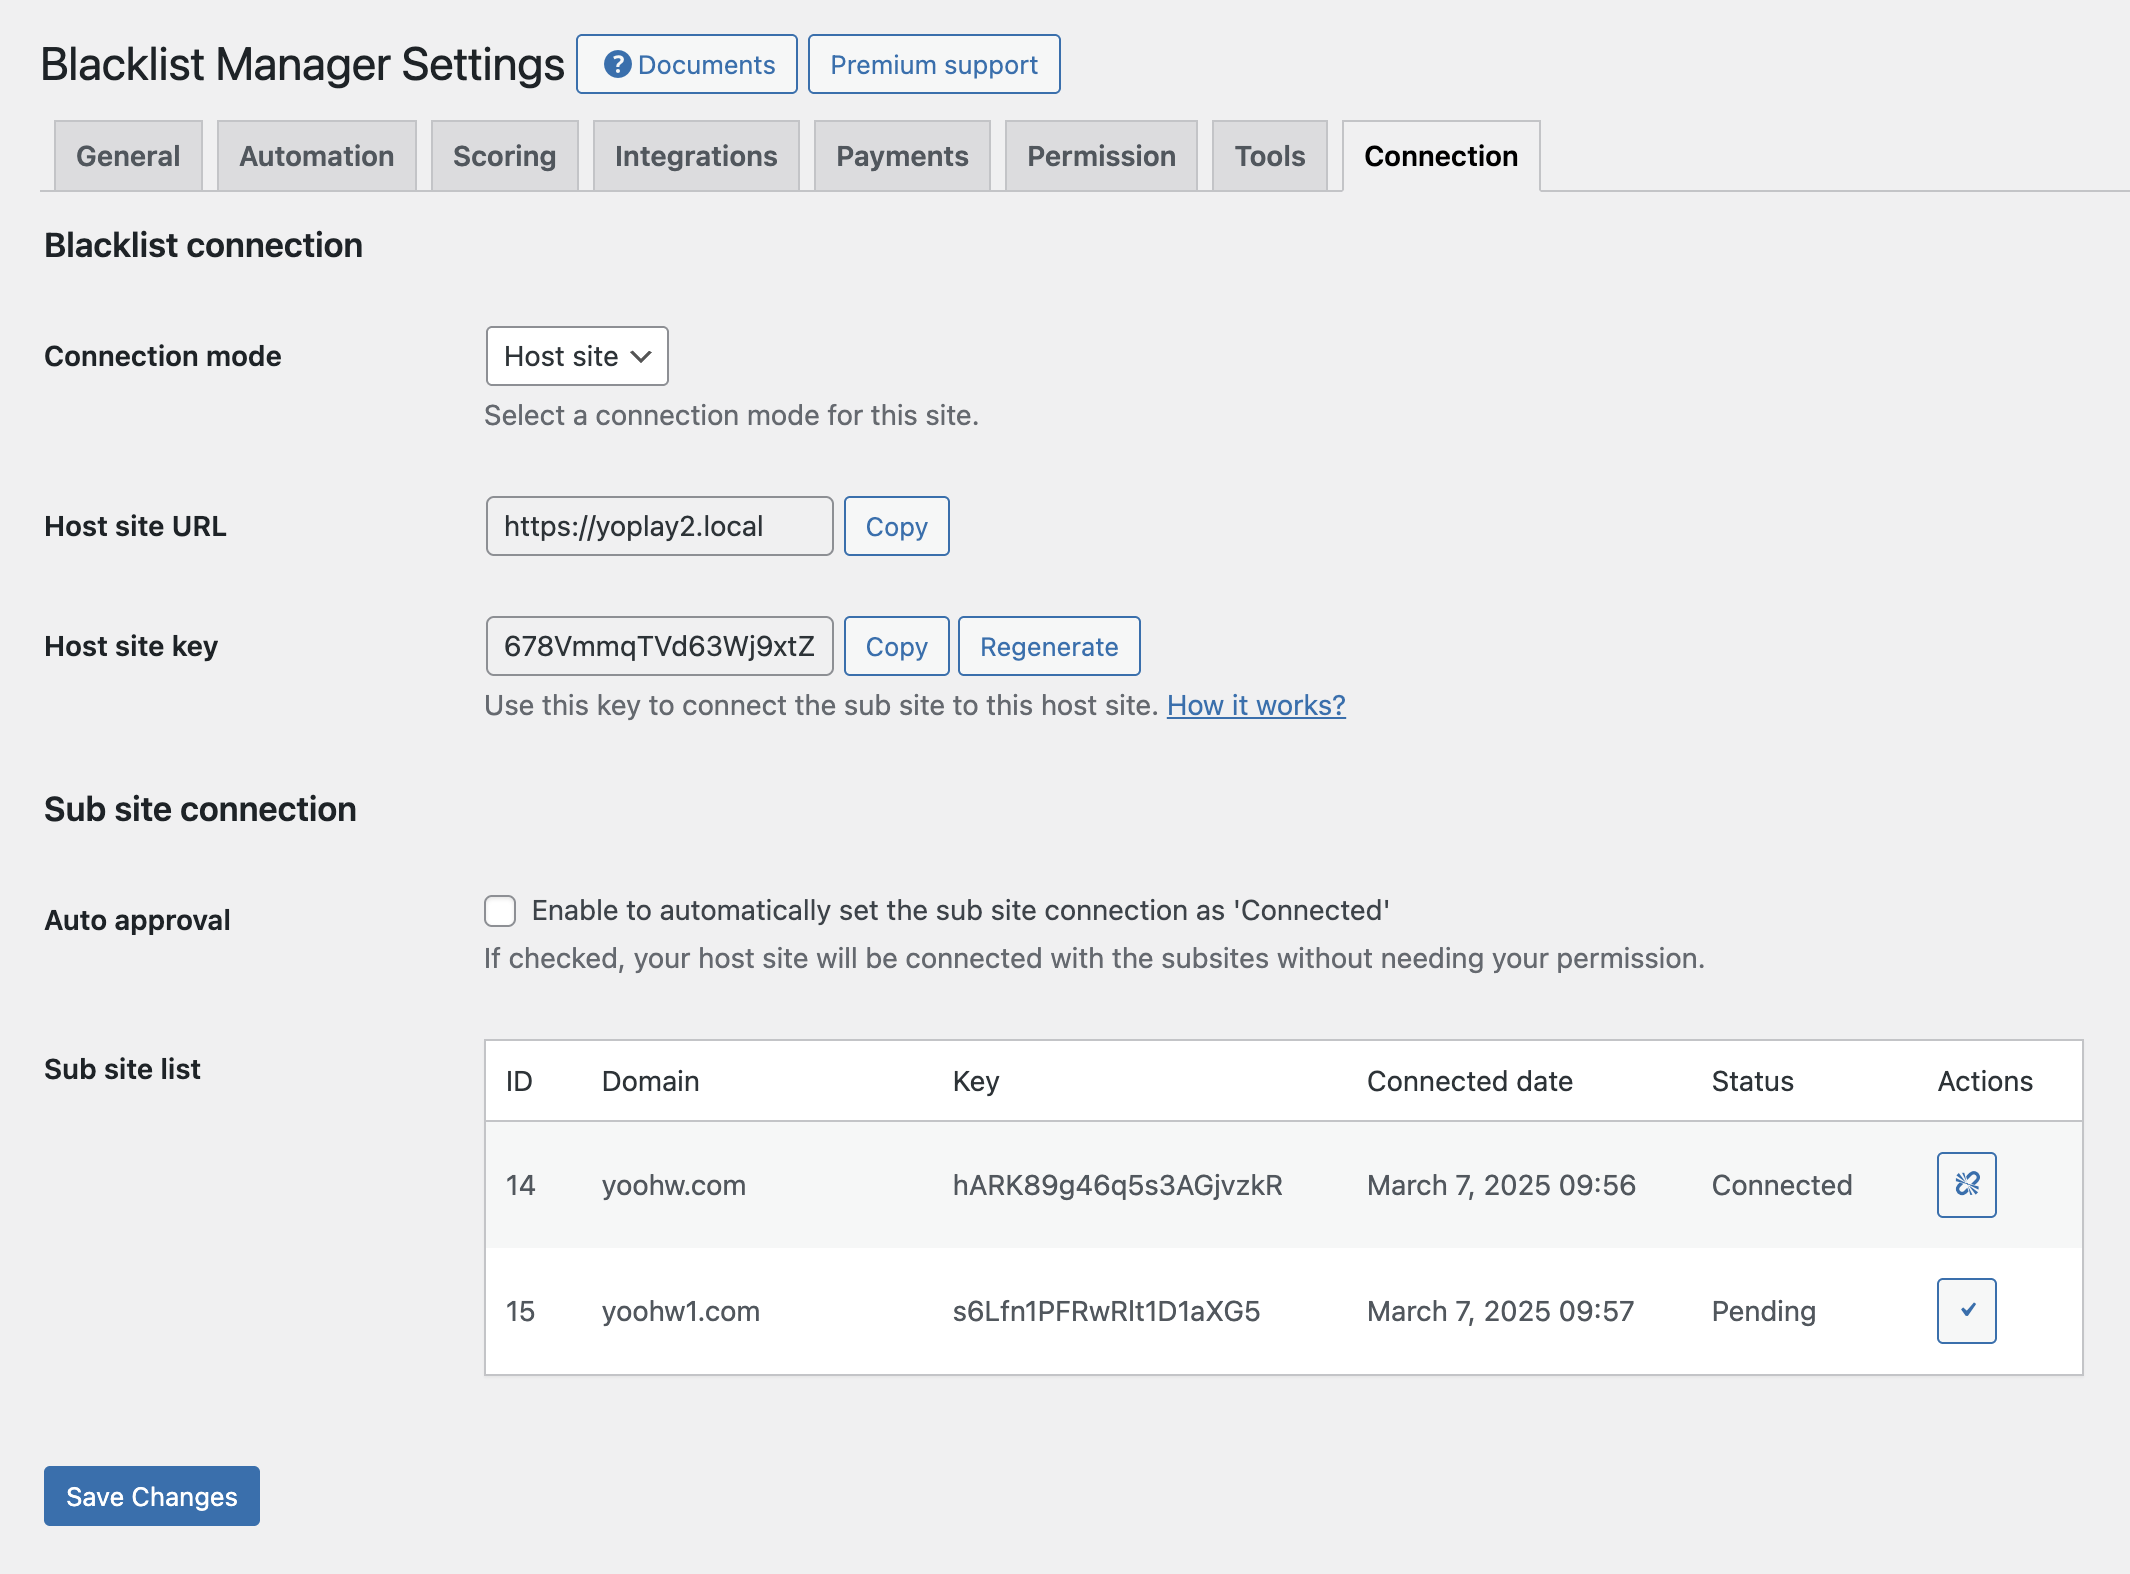Image resolution: width=2130 pixels, height=1574 pixels.
Task: Click the Actions column header
Action: point(1985,1081)
